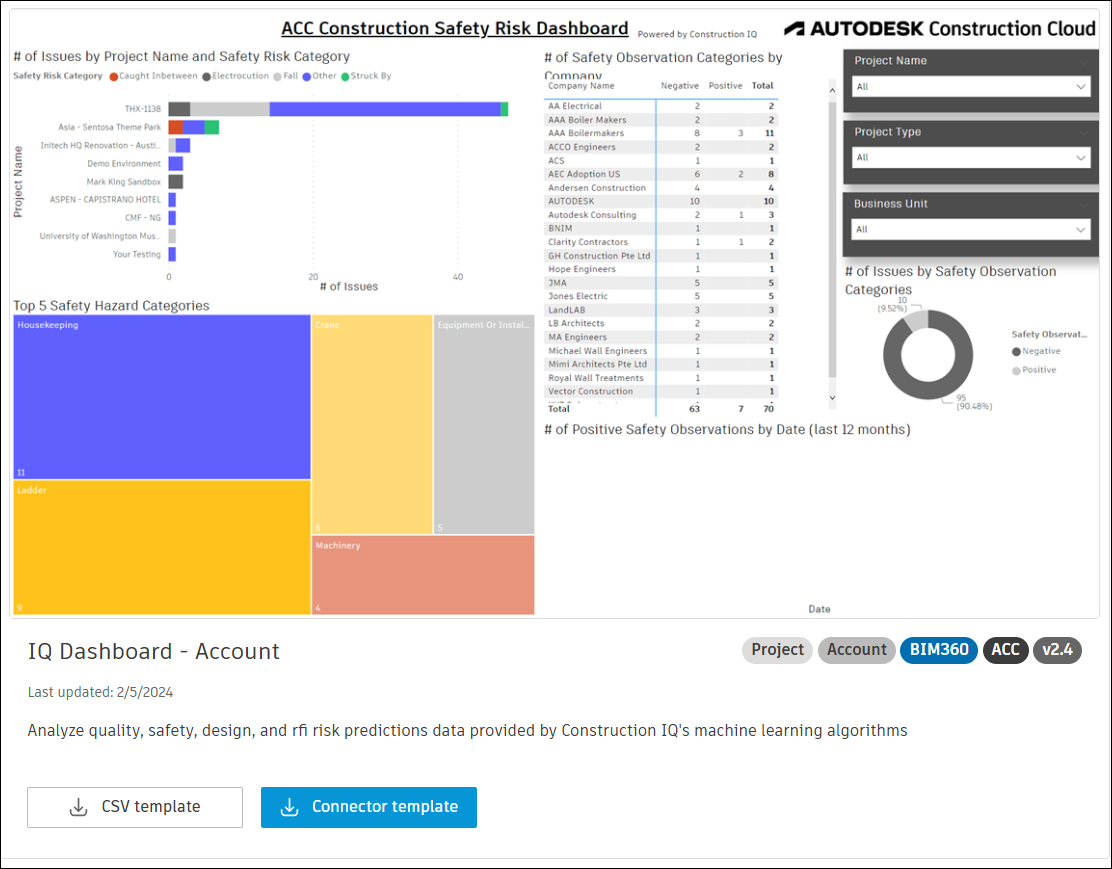Click the table scroll down arrow
The image size is (1112, 869).
click(x=833, y=399)
